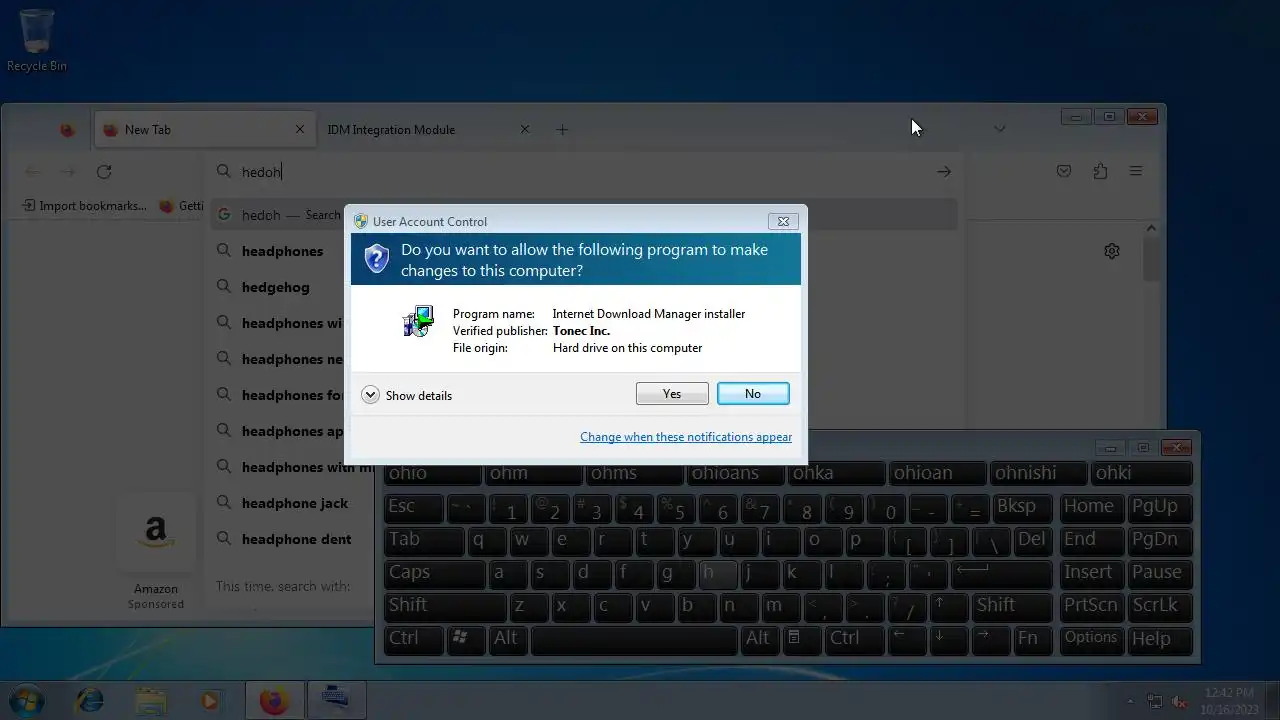Viewport: 1280px width, 720px height.
Task: Click the Import bookmarks toolbar button
Action: click(x=84, y=206)
